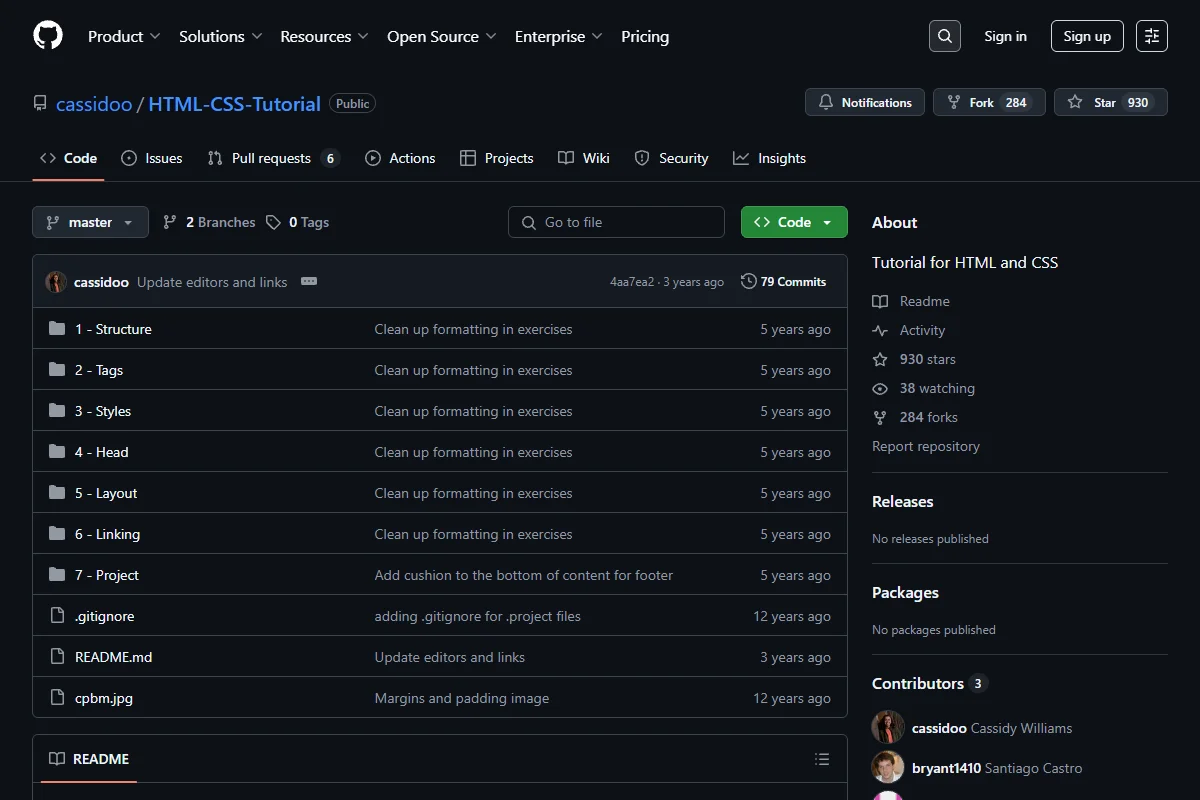Click the Notifications bell button
The height and width of the screenshot is (800, 1200).
tap(865, 102)
